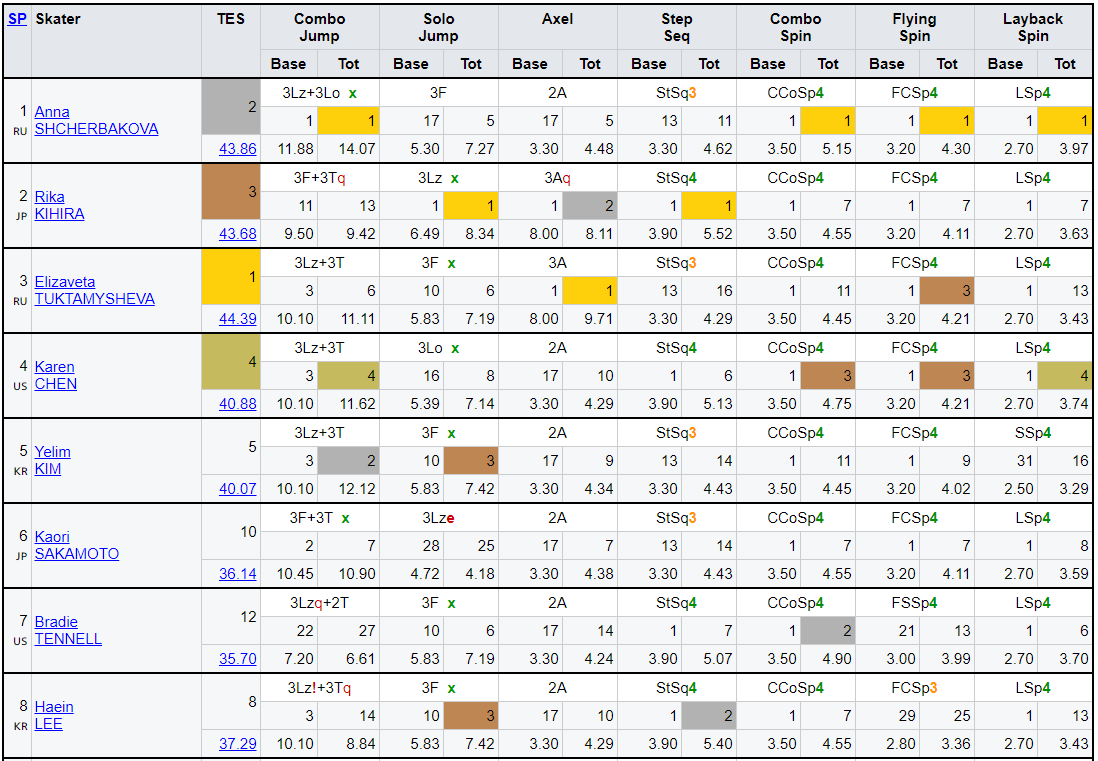Click the Combo Jump column header

tap(319, 27)
